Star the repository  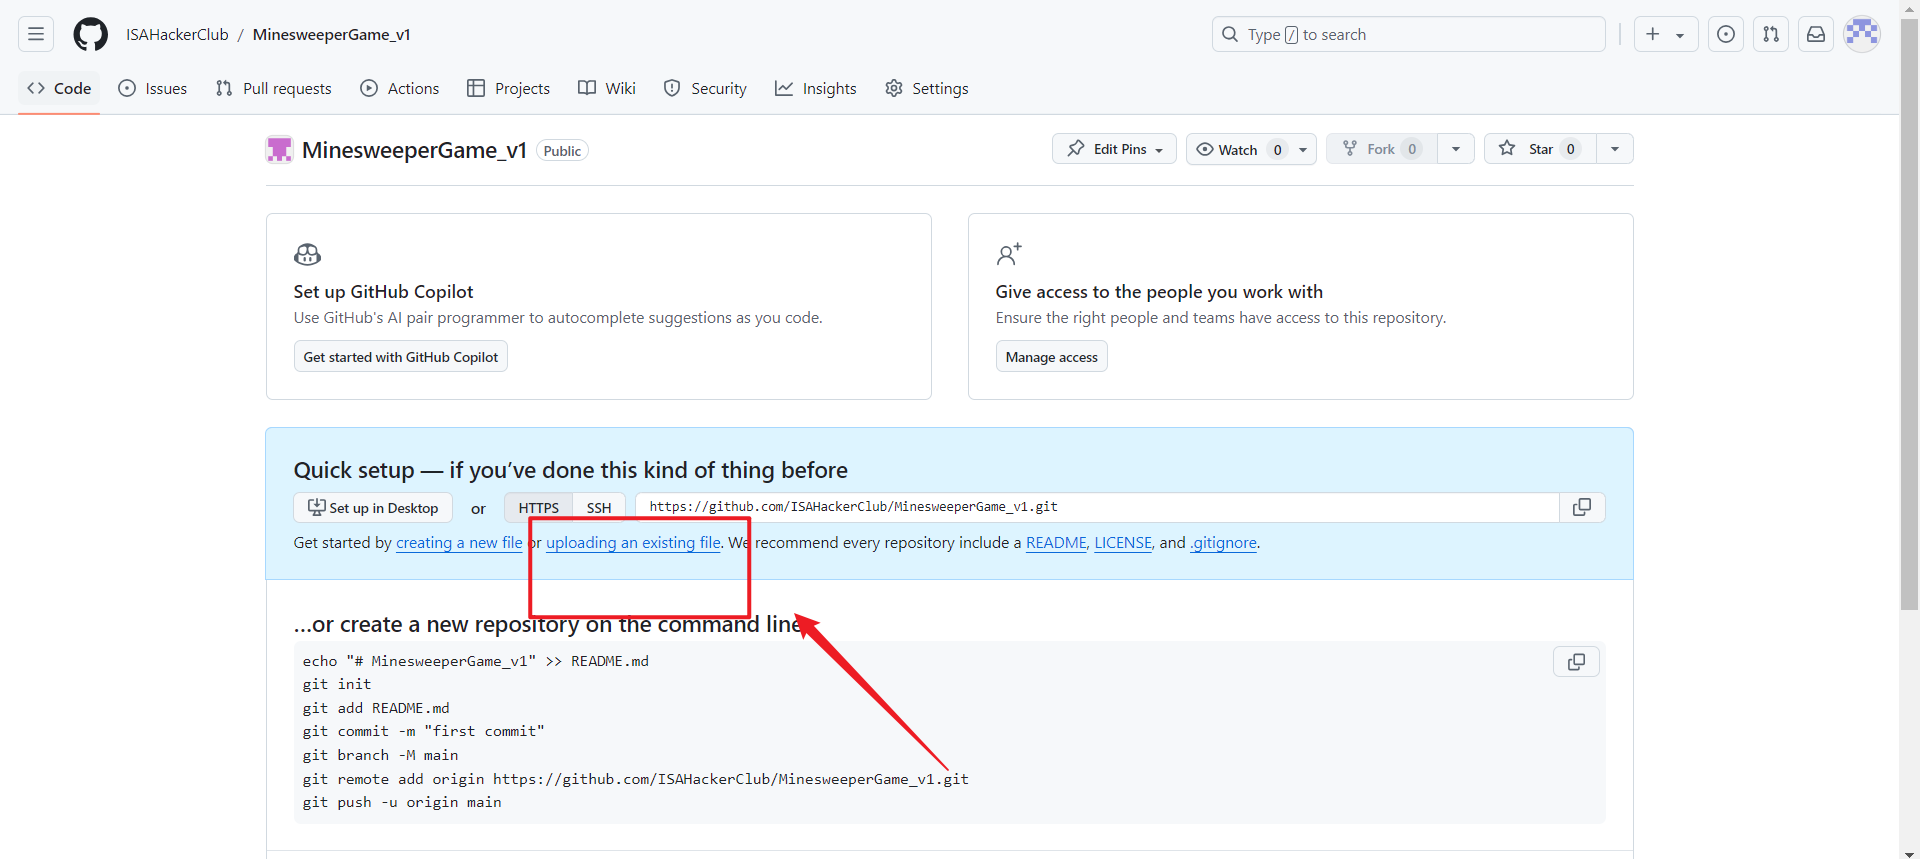[1540, 149]
